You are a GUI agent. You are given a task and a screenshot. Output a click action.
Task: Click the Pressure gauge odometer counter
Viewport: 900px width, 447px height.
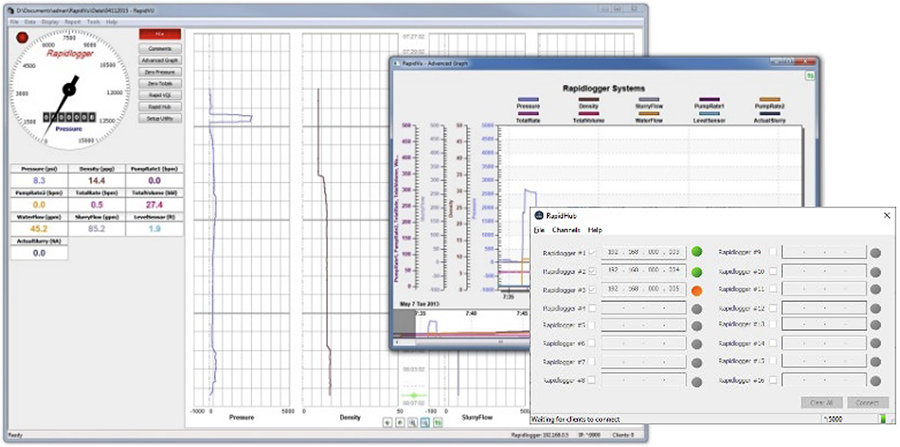click(69, 117)
